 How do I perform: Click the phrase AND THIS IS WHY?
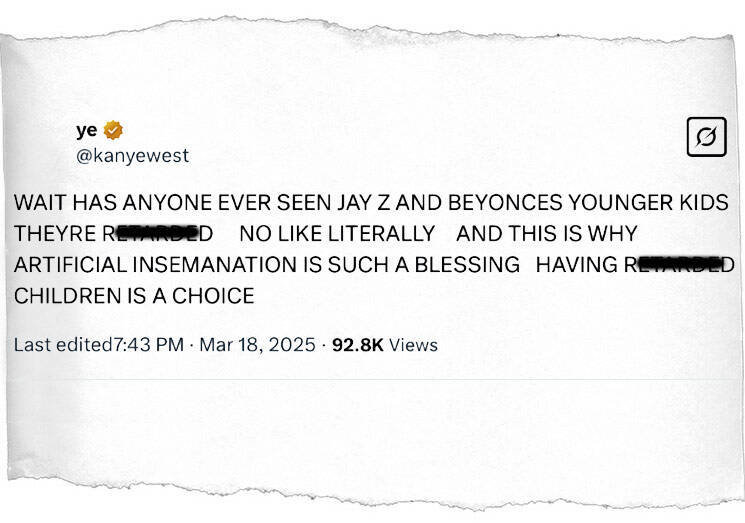[546, 234]
